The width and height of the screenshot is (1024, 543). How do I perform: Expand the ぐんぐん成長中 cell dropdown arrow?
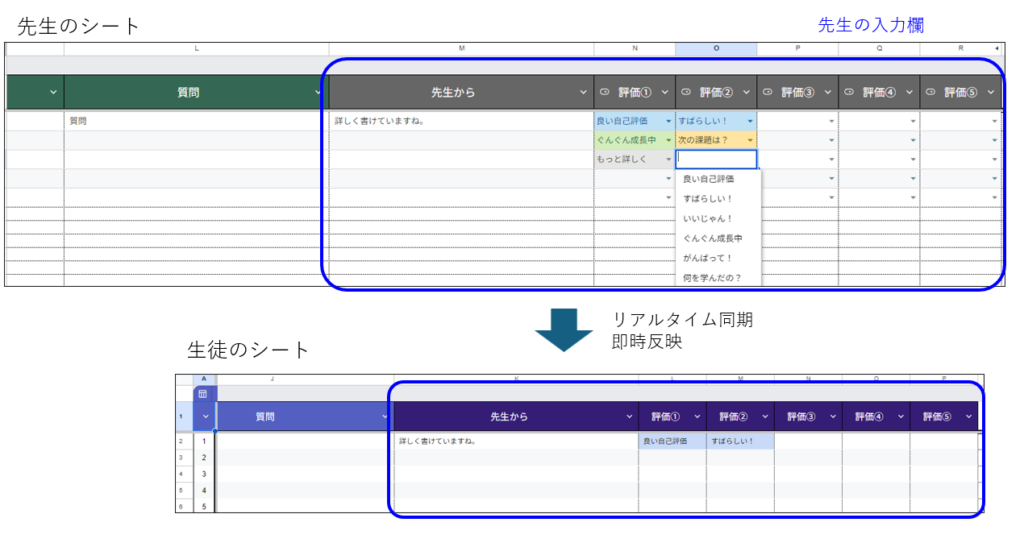coord(669,140)
